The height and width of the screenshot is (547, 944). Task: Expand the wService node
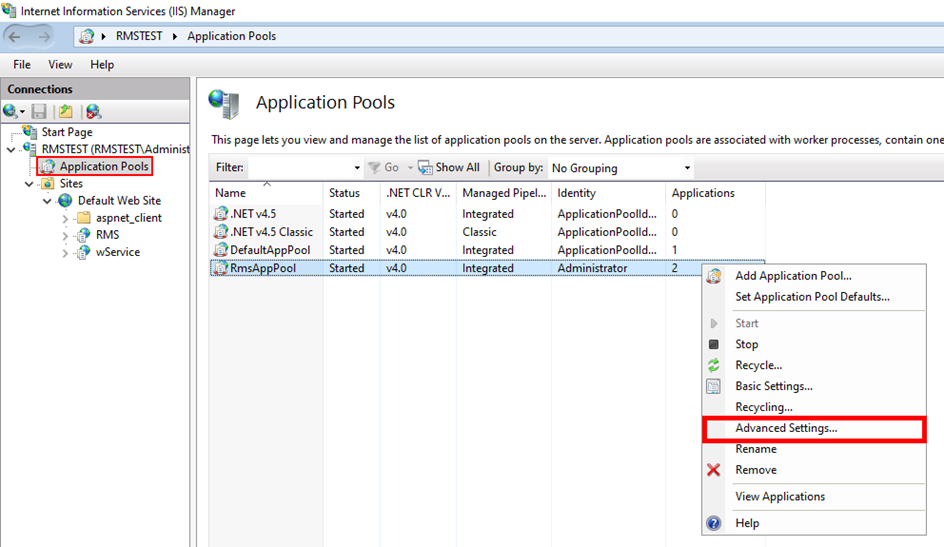point(65,253)
